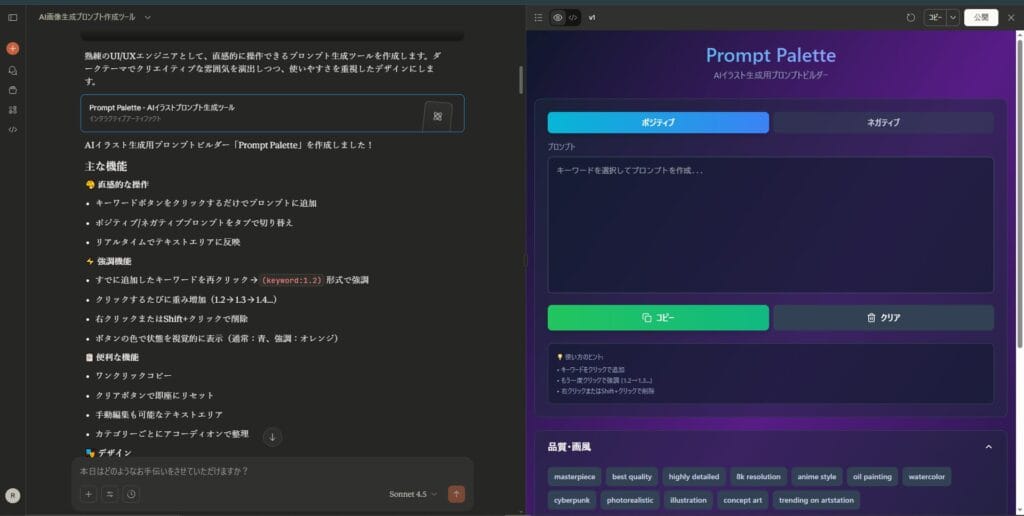Start a new chat with the orange plus icon
This screenshot has height=516, width=1024.
click(12, 48)
